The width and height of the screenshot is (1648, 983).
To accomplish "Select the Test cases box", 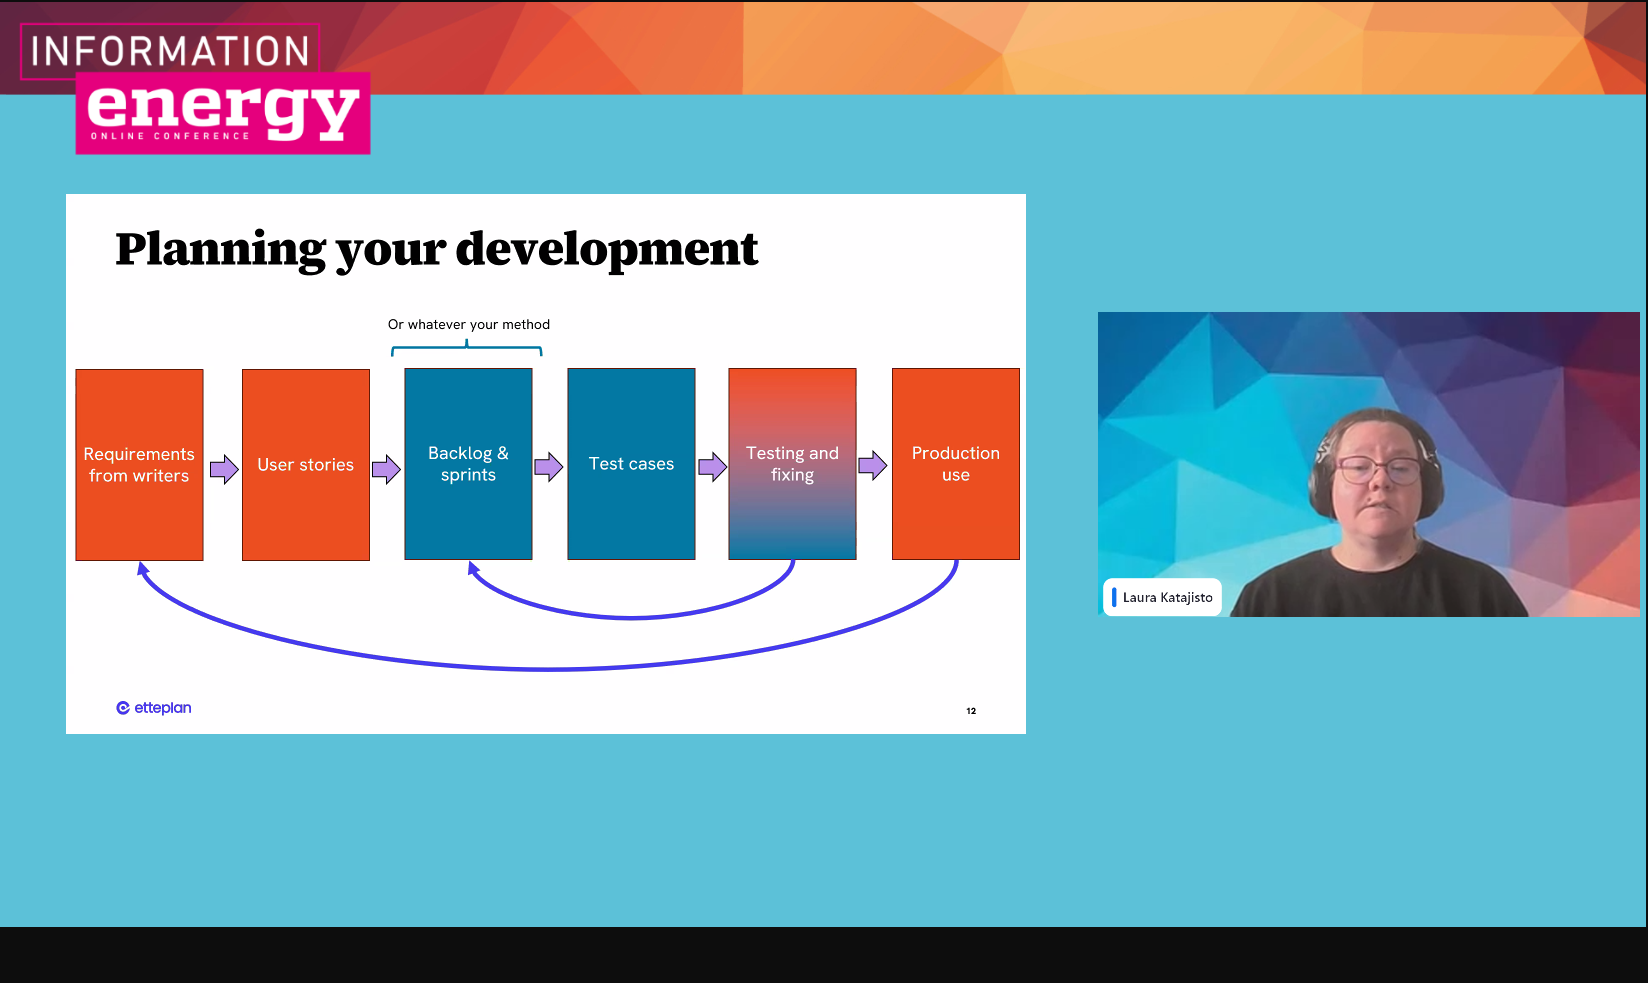I will coord(631,464).
